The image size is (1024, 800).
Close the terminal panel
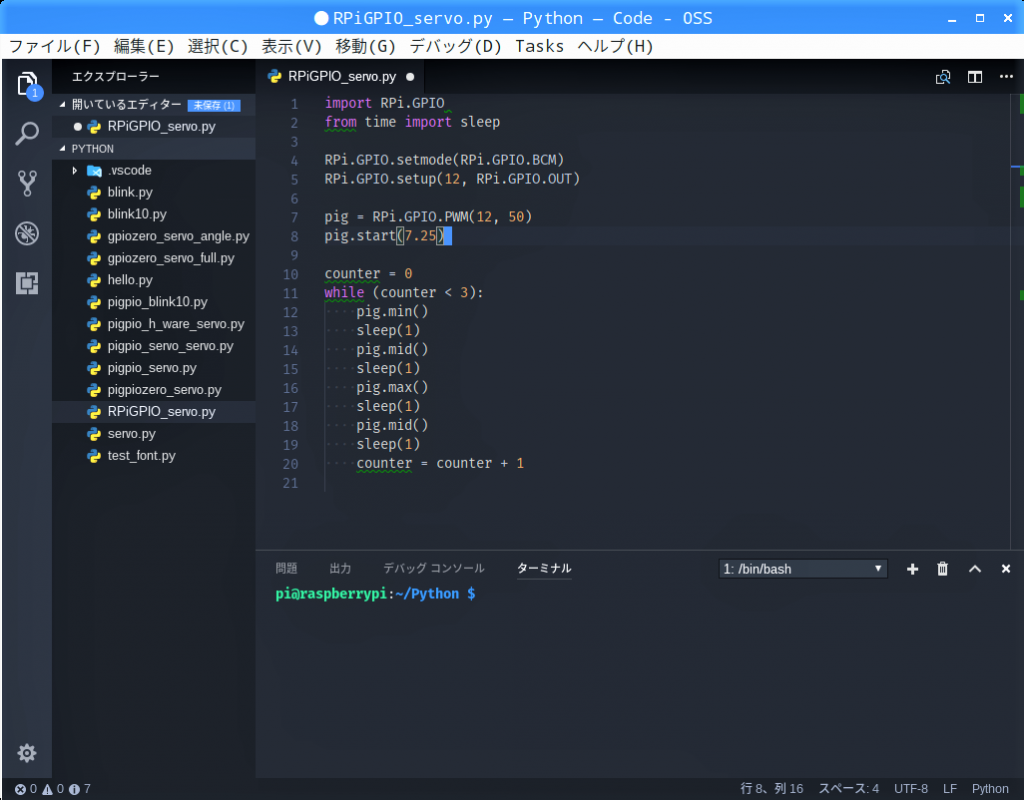point(1006,569)
